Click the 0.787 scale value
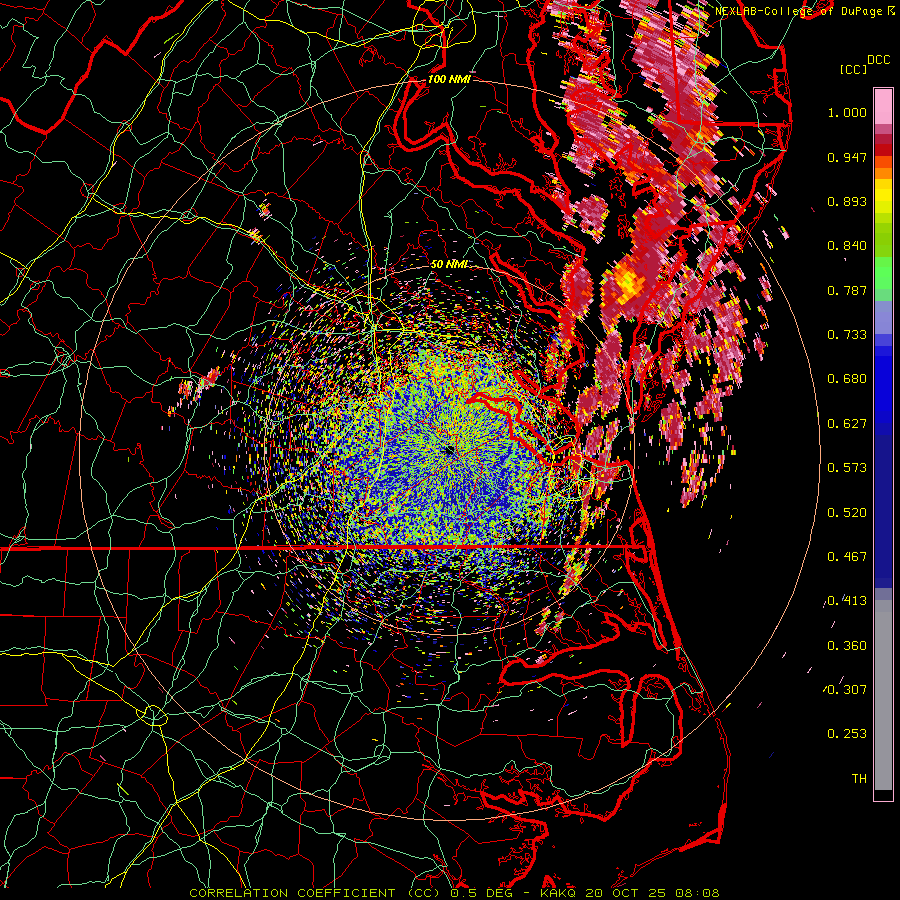The width and height of the screenshot is (900, 900). tap(847, 290)
